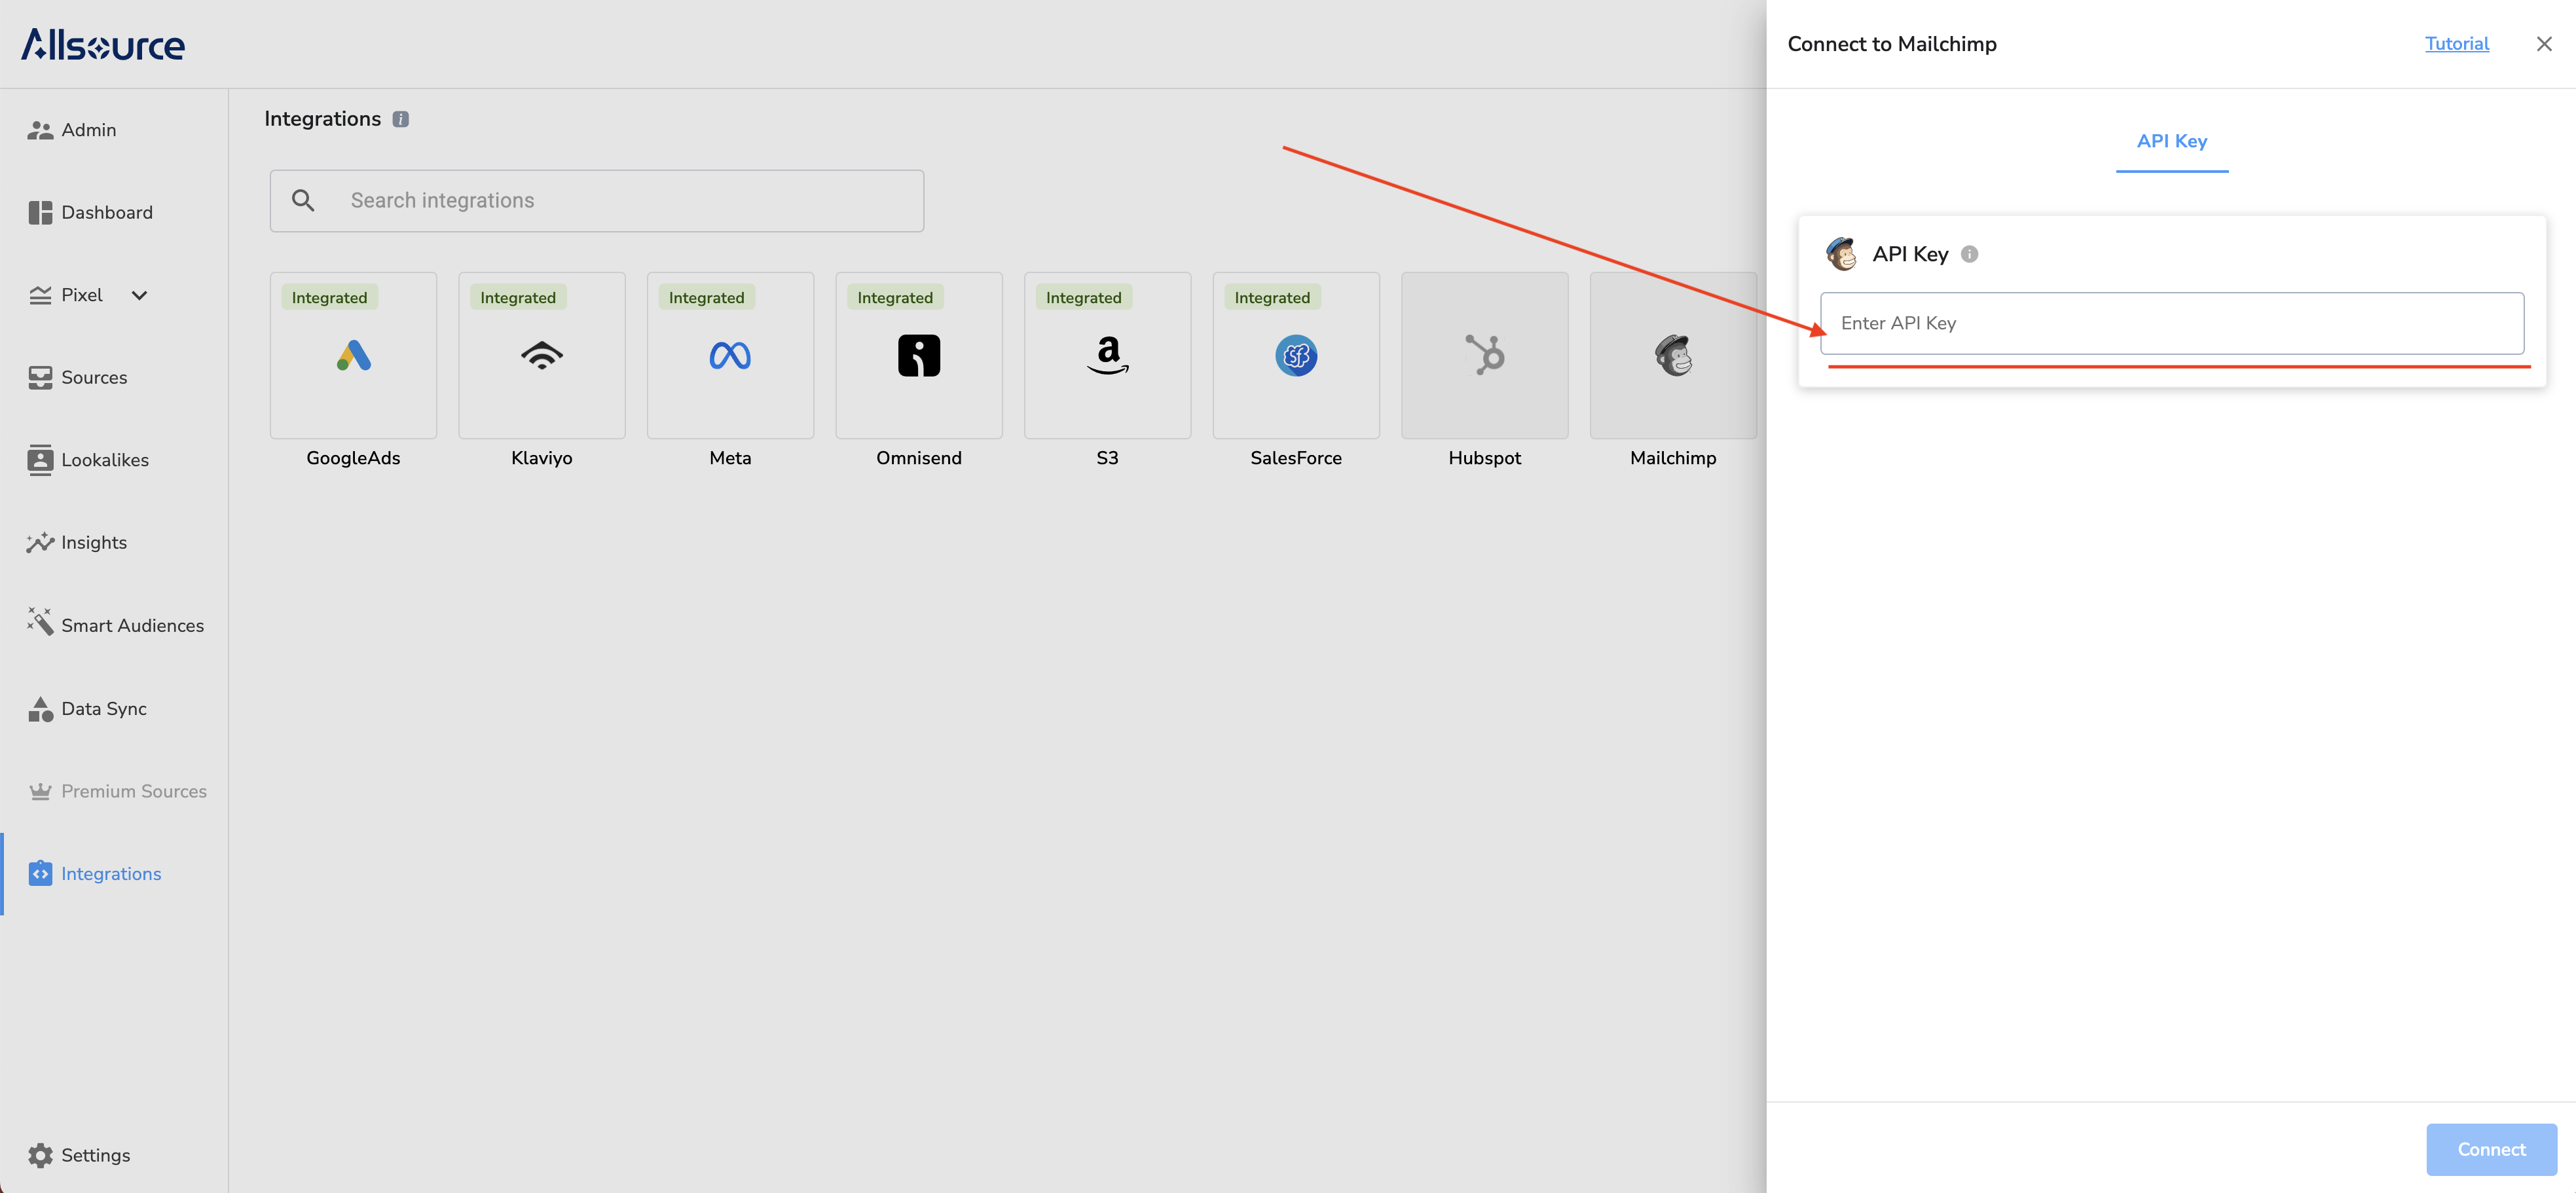Open the Tutorial link
2576x1193 pixels.
coord(2456,44)
